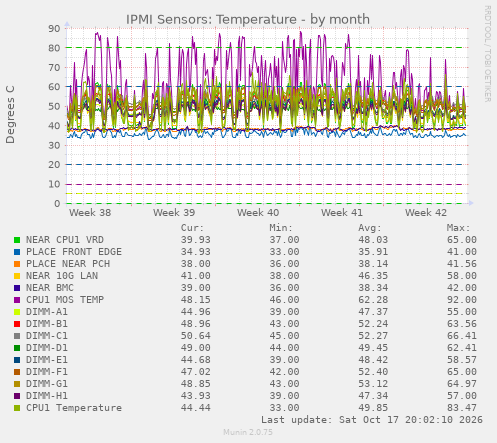
Task: Click the '90' y-axis tick label
Action: pos(54,29)
